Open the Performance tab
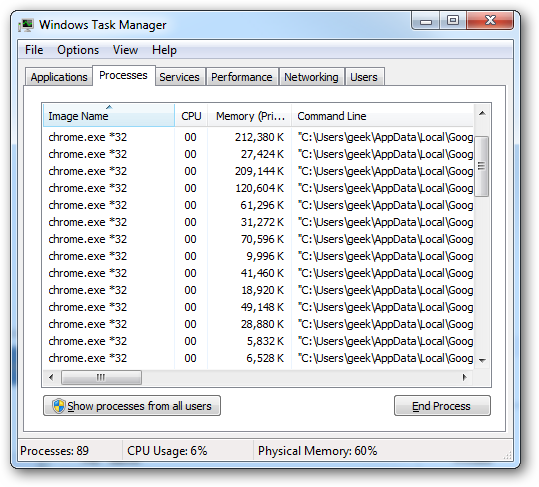The height and width of the screenshot is (487, 539). [x=242, y=77]
